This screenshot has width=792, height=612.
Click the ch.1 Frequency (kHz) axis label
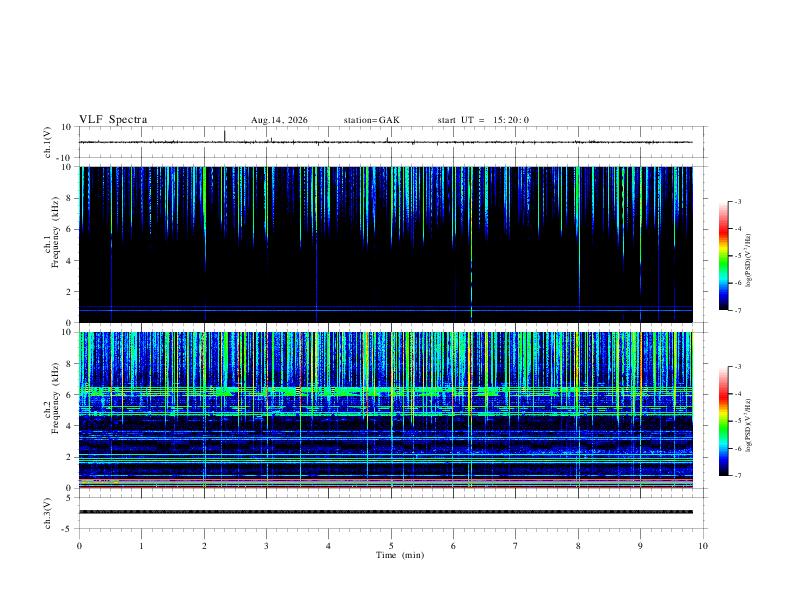click(x=51, y=244)
